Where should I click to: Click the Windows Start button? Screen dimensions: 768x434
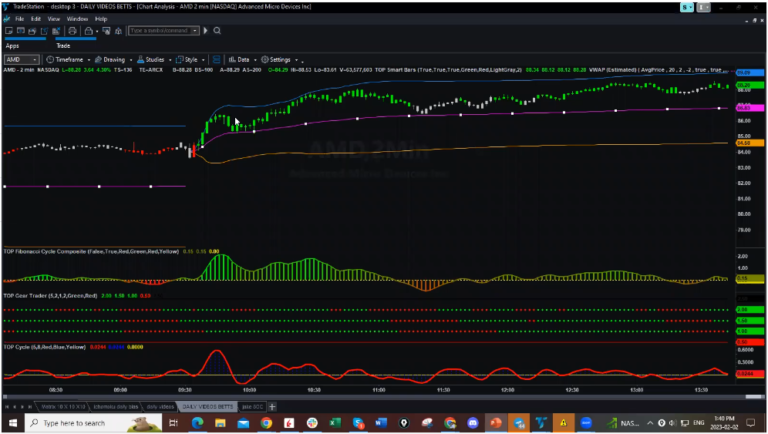10,423
